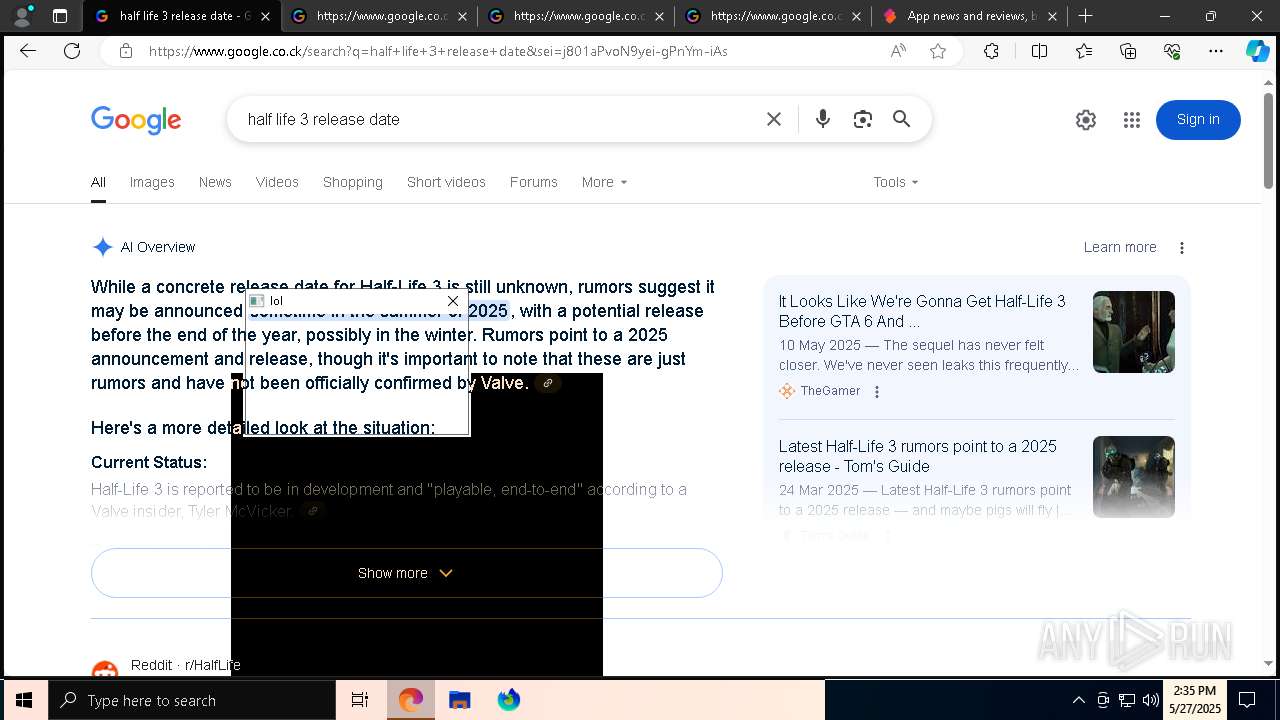This screenshot has height=720, width=1280.
Task: Open the Google apps grid
Action: (1132, 120)
